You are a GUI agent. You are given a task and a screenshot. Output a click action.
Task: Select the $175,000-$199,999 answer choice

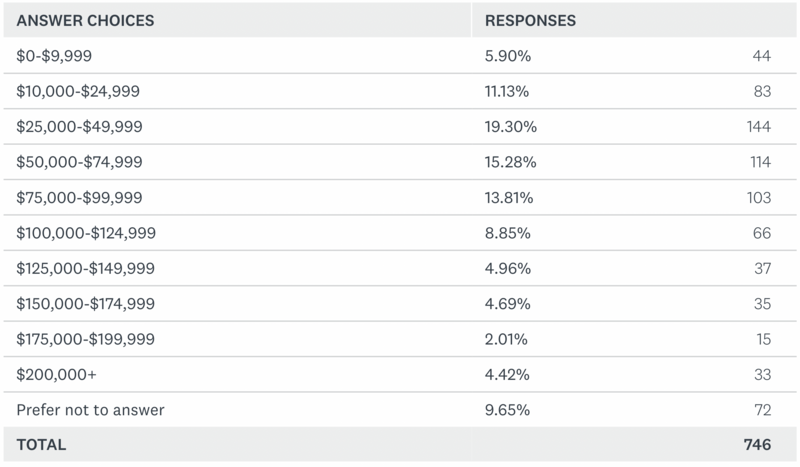click(x=86, y=339)
